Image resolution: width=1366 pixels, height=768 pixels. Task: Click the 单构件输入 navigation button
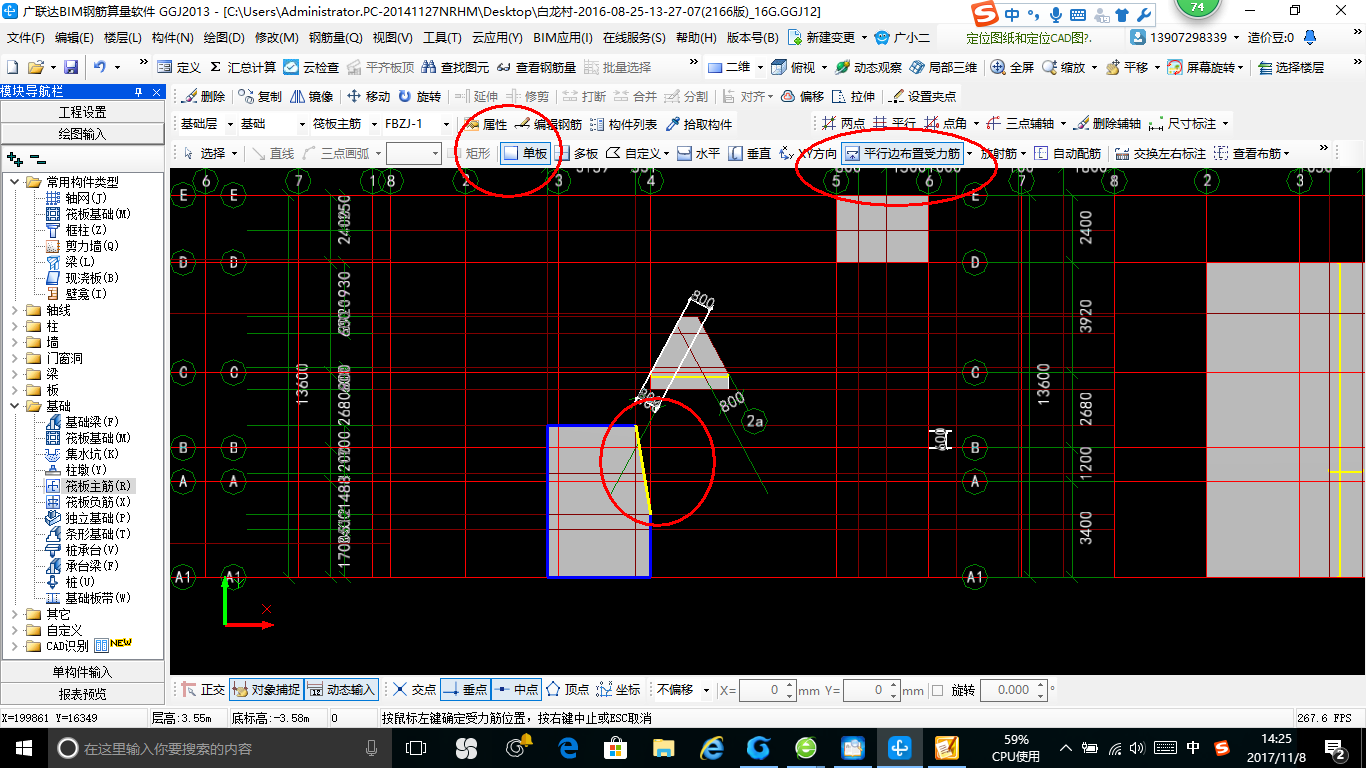tap(82, 672)
